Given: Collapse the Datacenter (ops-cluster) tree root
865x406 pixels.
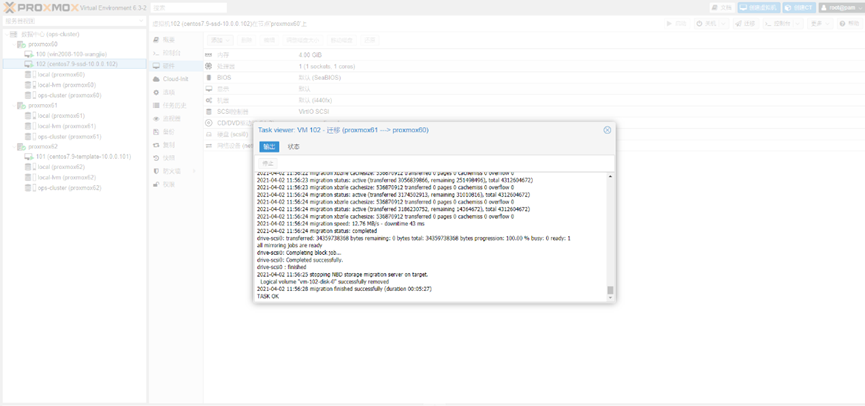Looking at the screenshot, I should [7, 34].
